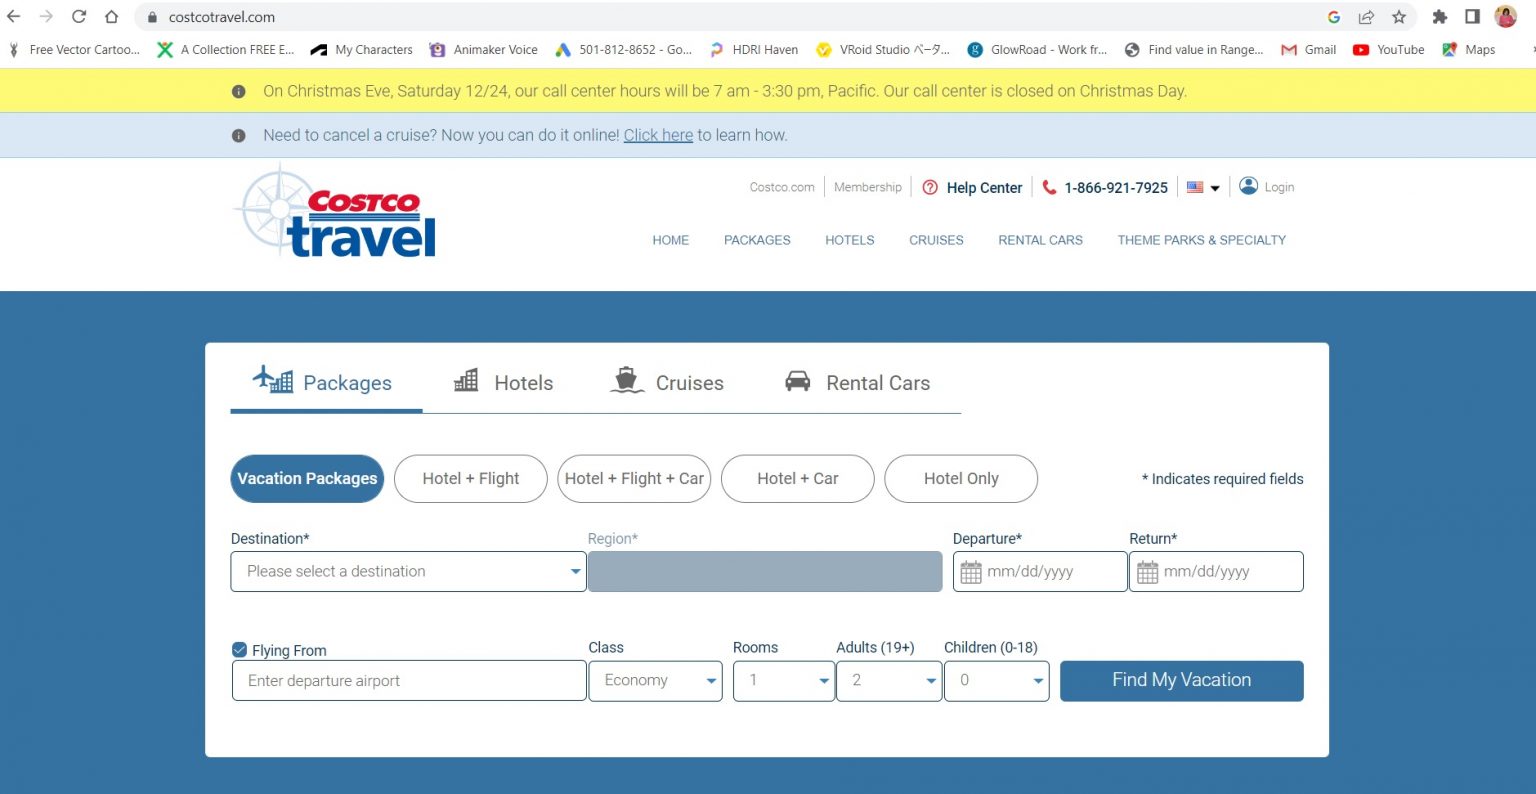Click the 'Click here' cruise cancellation link
Viewport: 1536px width, 794px height.
657,134
